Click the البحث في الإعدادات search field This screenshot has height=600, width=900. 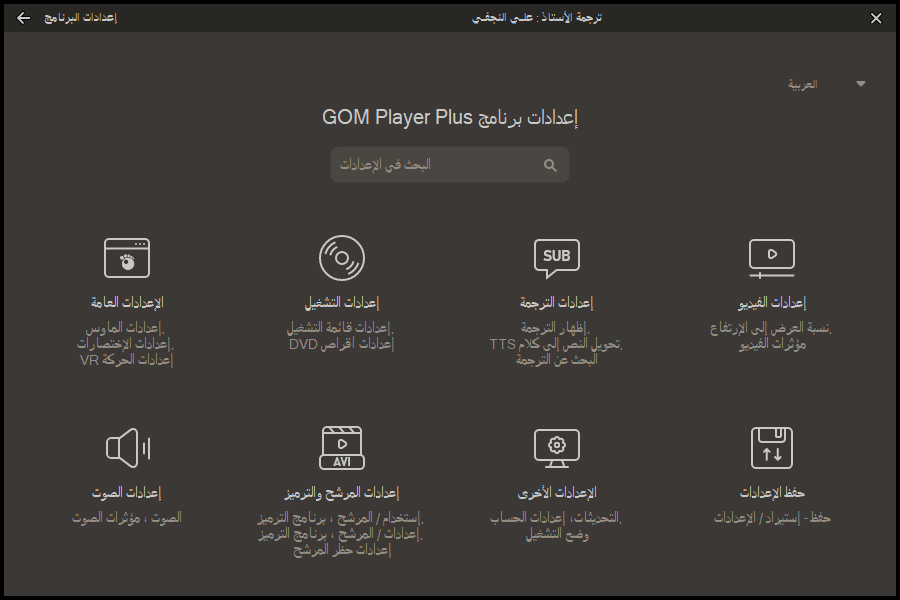(449, 165)
